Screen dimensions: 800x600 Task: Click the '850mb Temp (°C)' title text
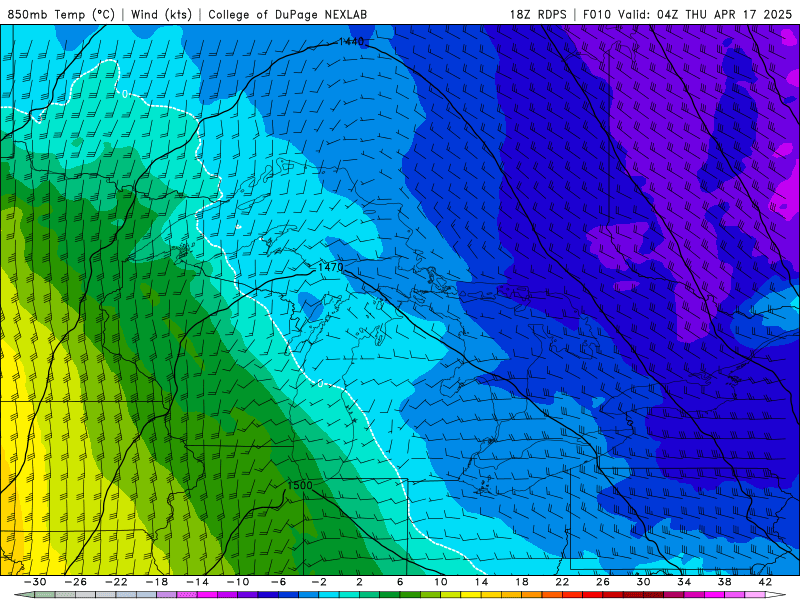[61, 14]
